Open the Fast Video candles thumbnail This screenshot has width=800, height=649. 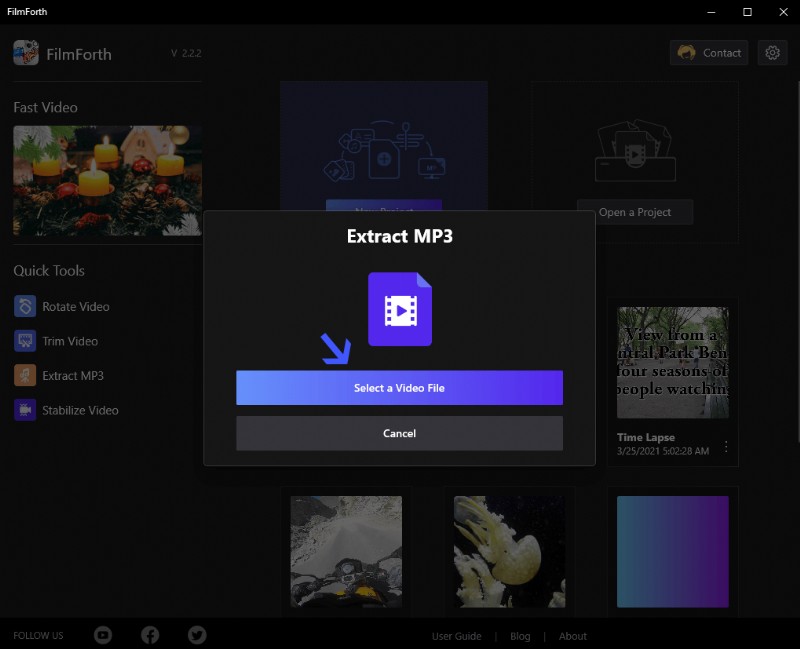[x=107, y=182]
